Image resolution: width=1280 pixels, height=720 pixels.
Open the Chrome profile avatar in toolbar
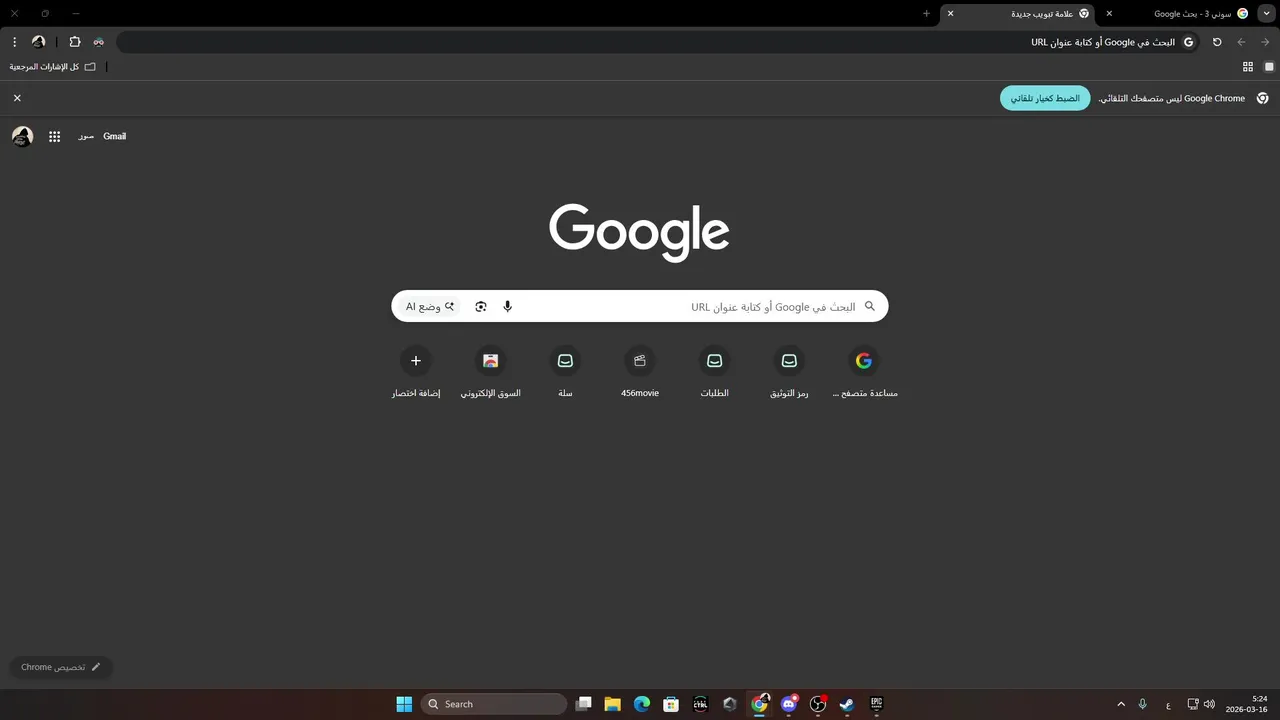[39, 42]
